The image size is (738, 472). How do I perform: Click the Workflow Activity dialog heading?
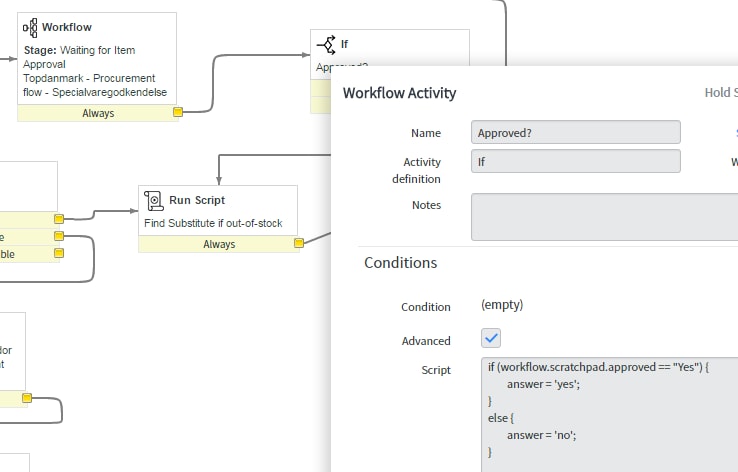coord(399,93)
